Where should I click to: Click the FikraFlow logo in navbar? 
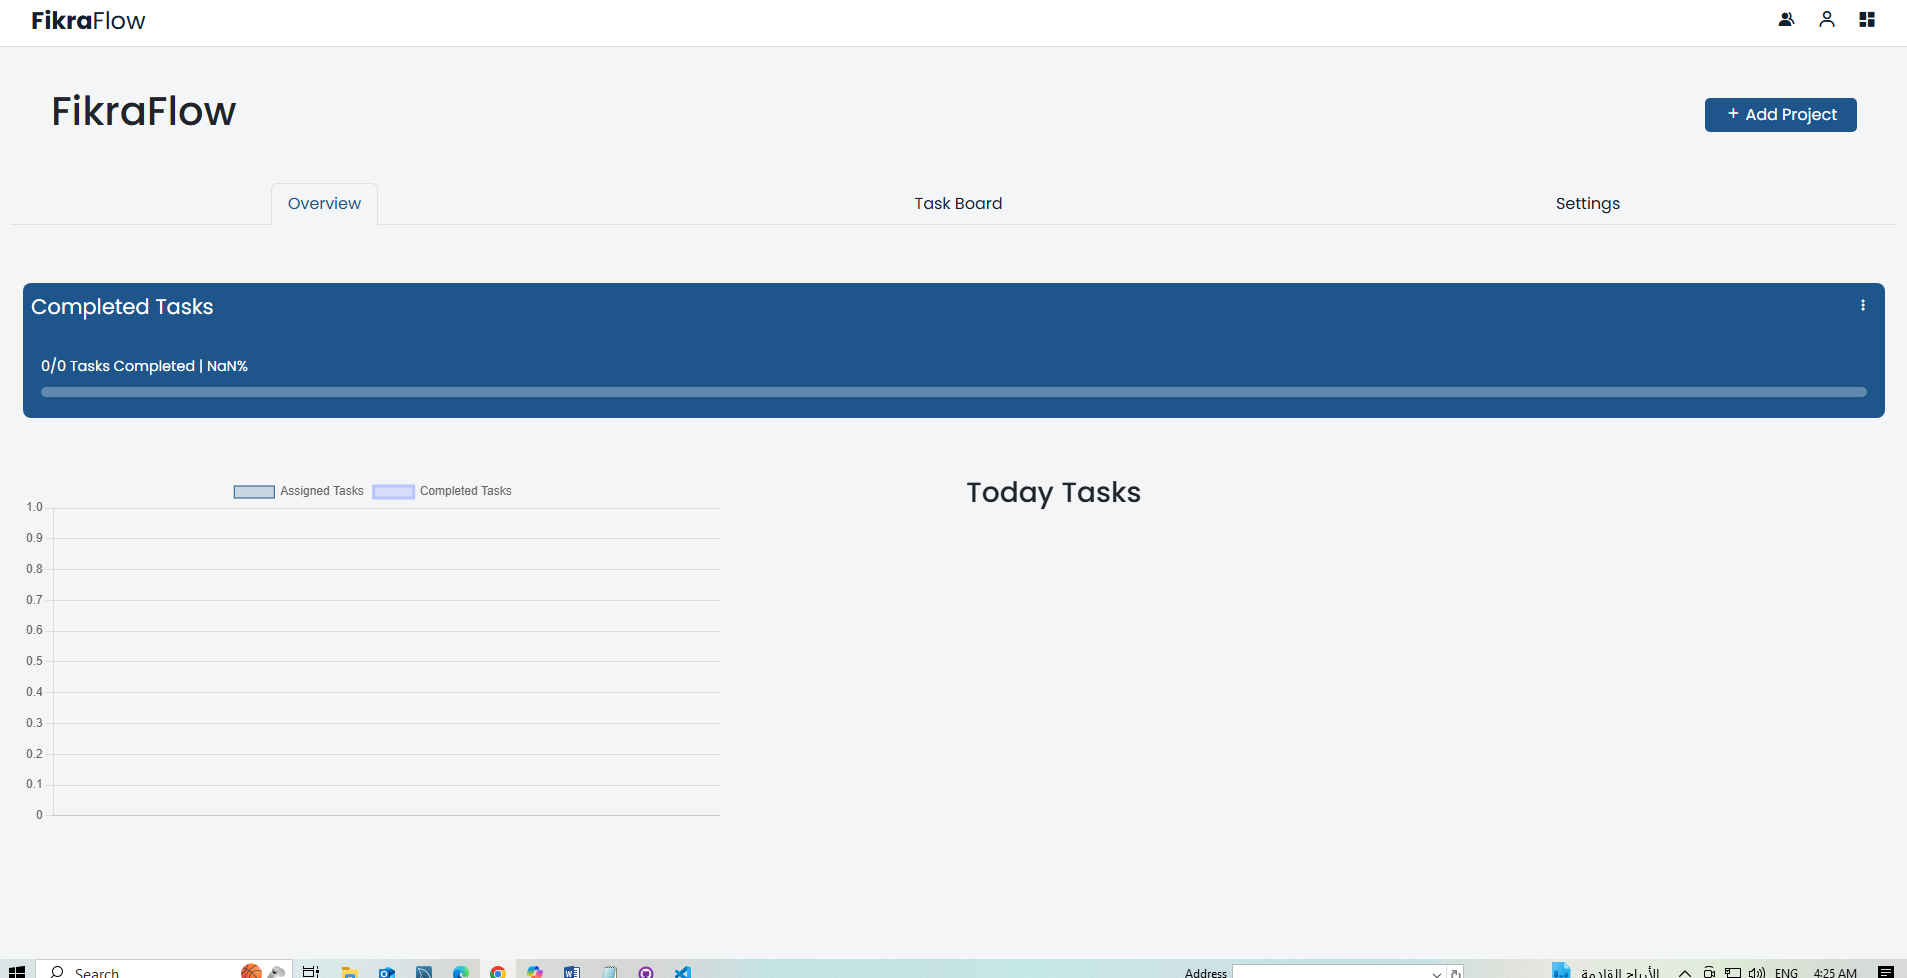click(x=88, y=21)
